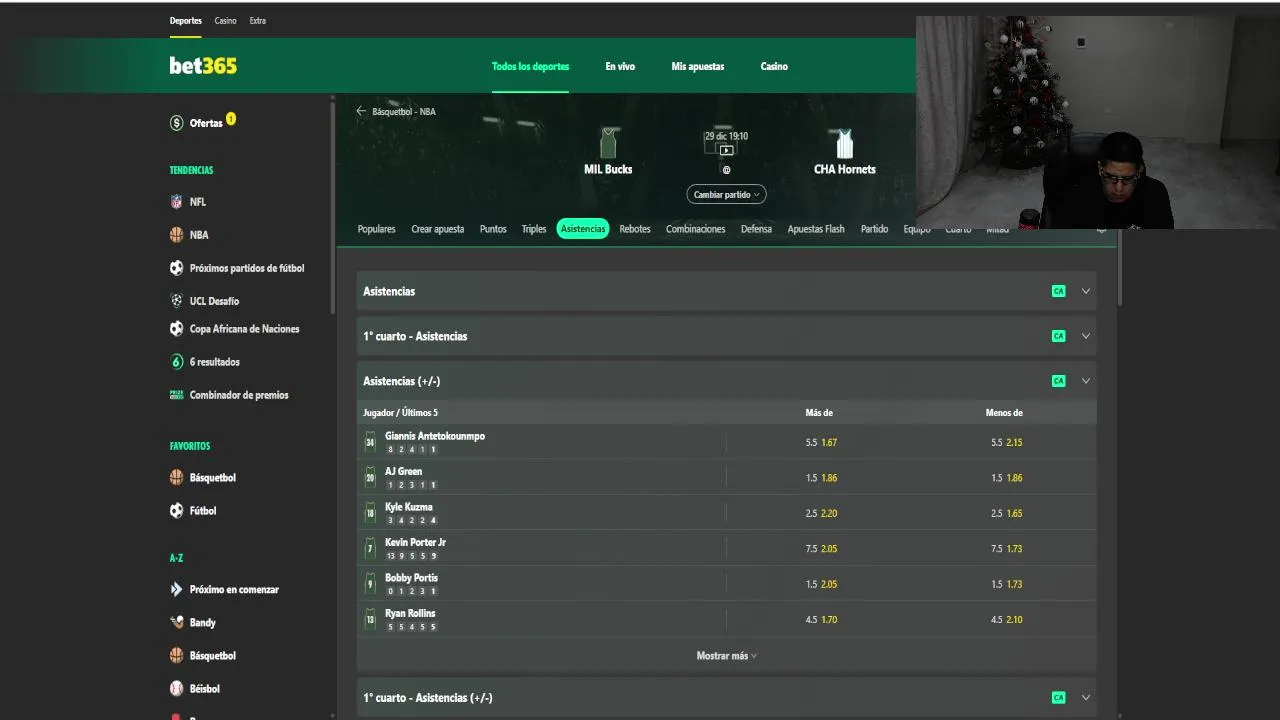The image size is (1280, 720).
Task: Select the Apuestas Flash tab
Action: coord(816,229)
